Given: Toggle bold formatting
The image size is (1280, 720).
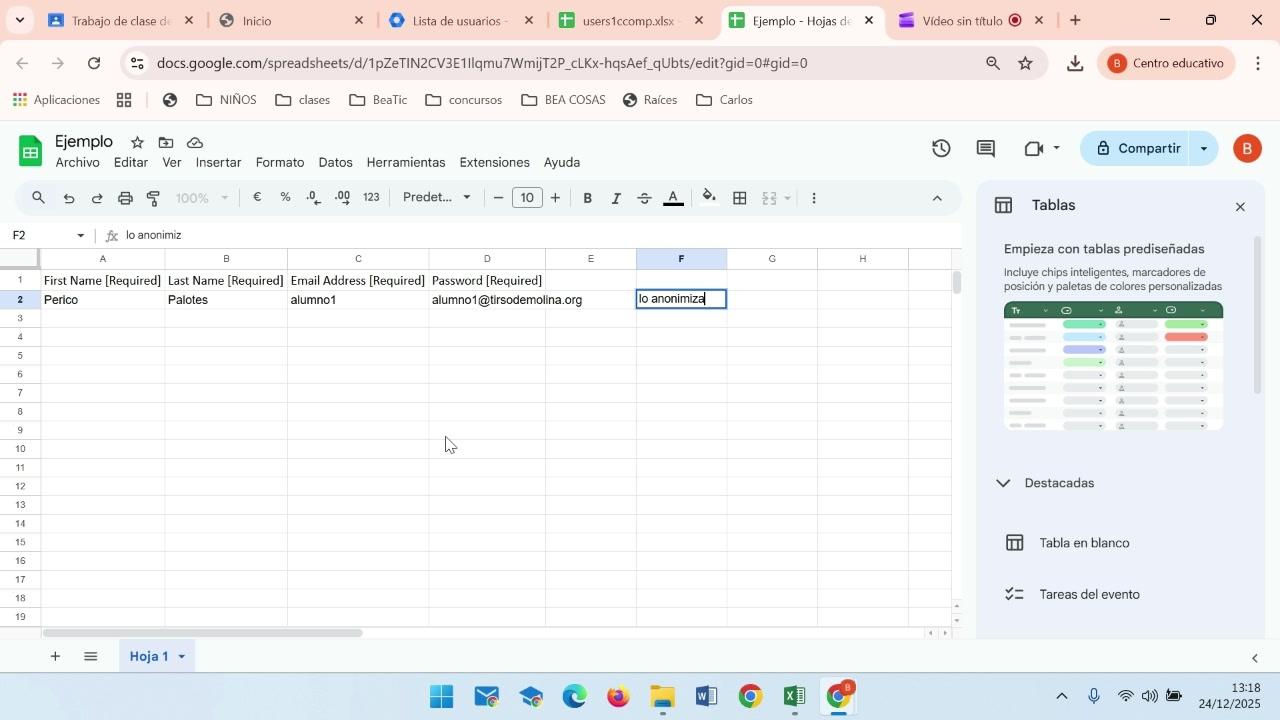Looking at the screenshot, I should click(588, 198).
